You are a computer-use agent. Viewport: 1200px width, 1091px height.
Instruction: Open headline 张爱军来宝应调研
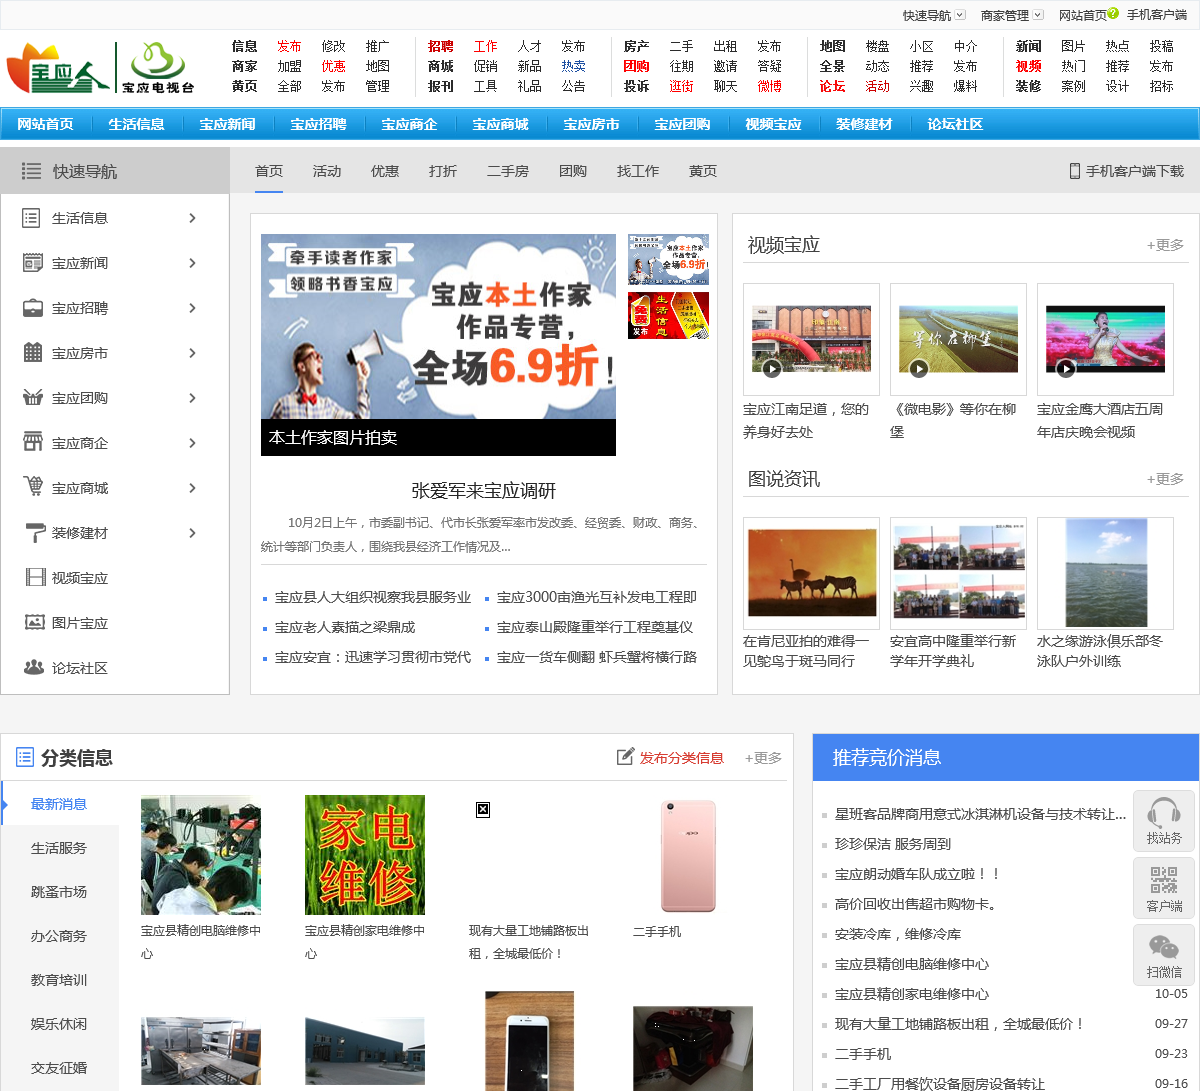(484, 491)
